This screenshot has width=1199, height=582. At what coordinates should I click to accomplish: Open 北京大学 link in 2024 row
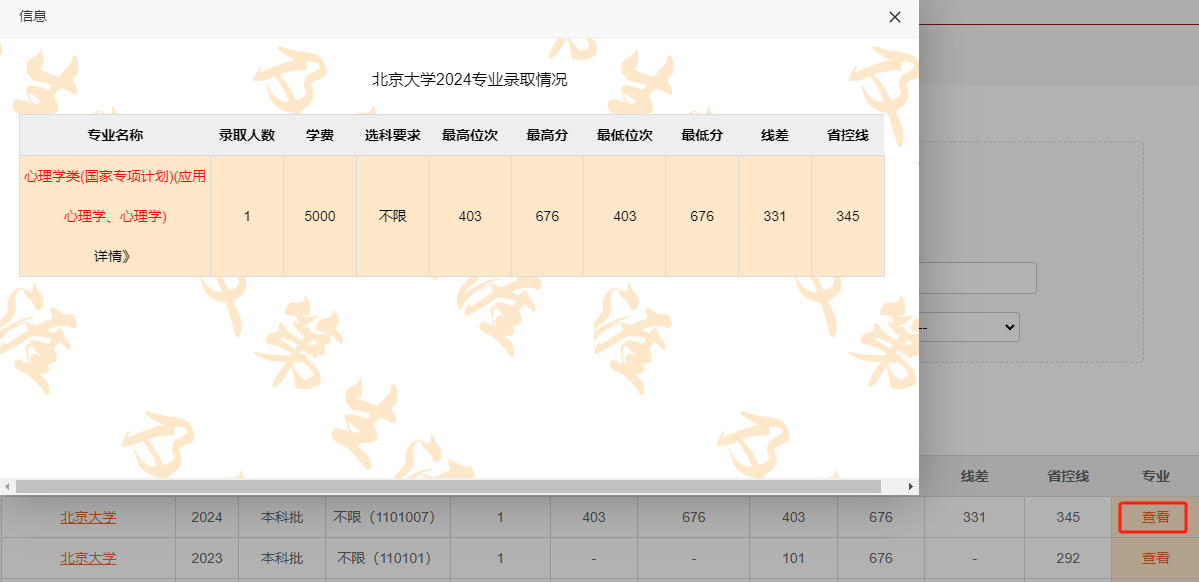(x=88, y=517)
